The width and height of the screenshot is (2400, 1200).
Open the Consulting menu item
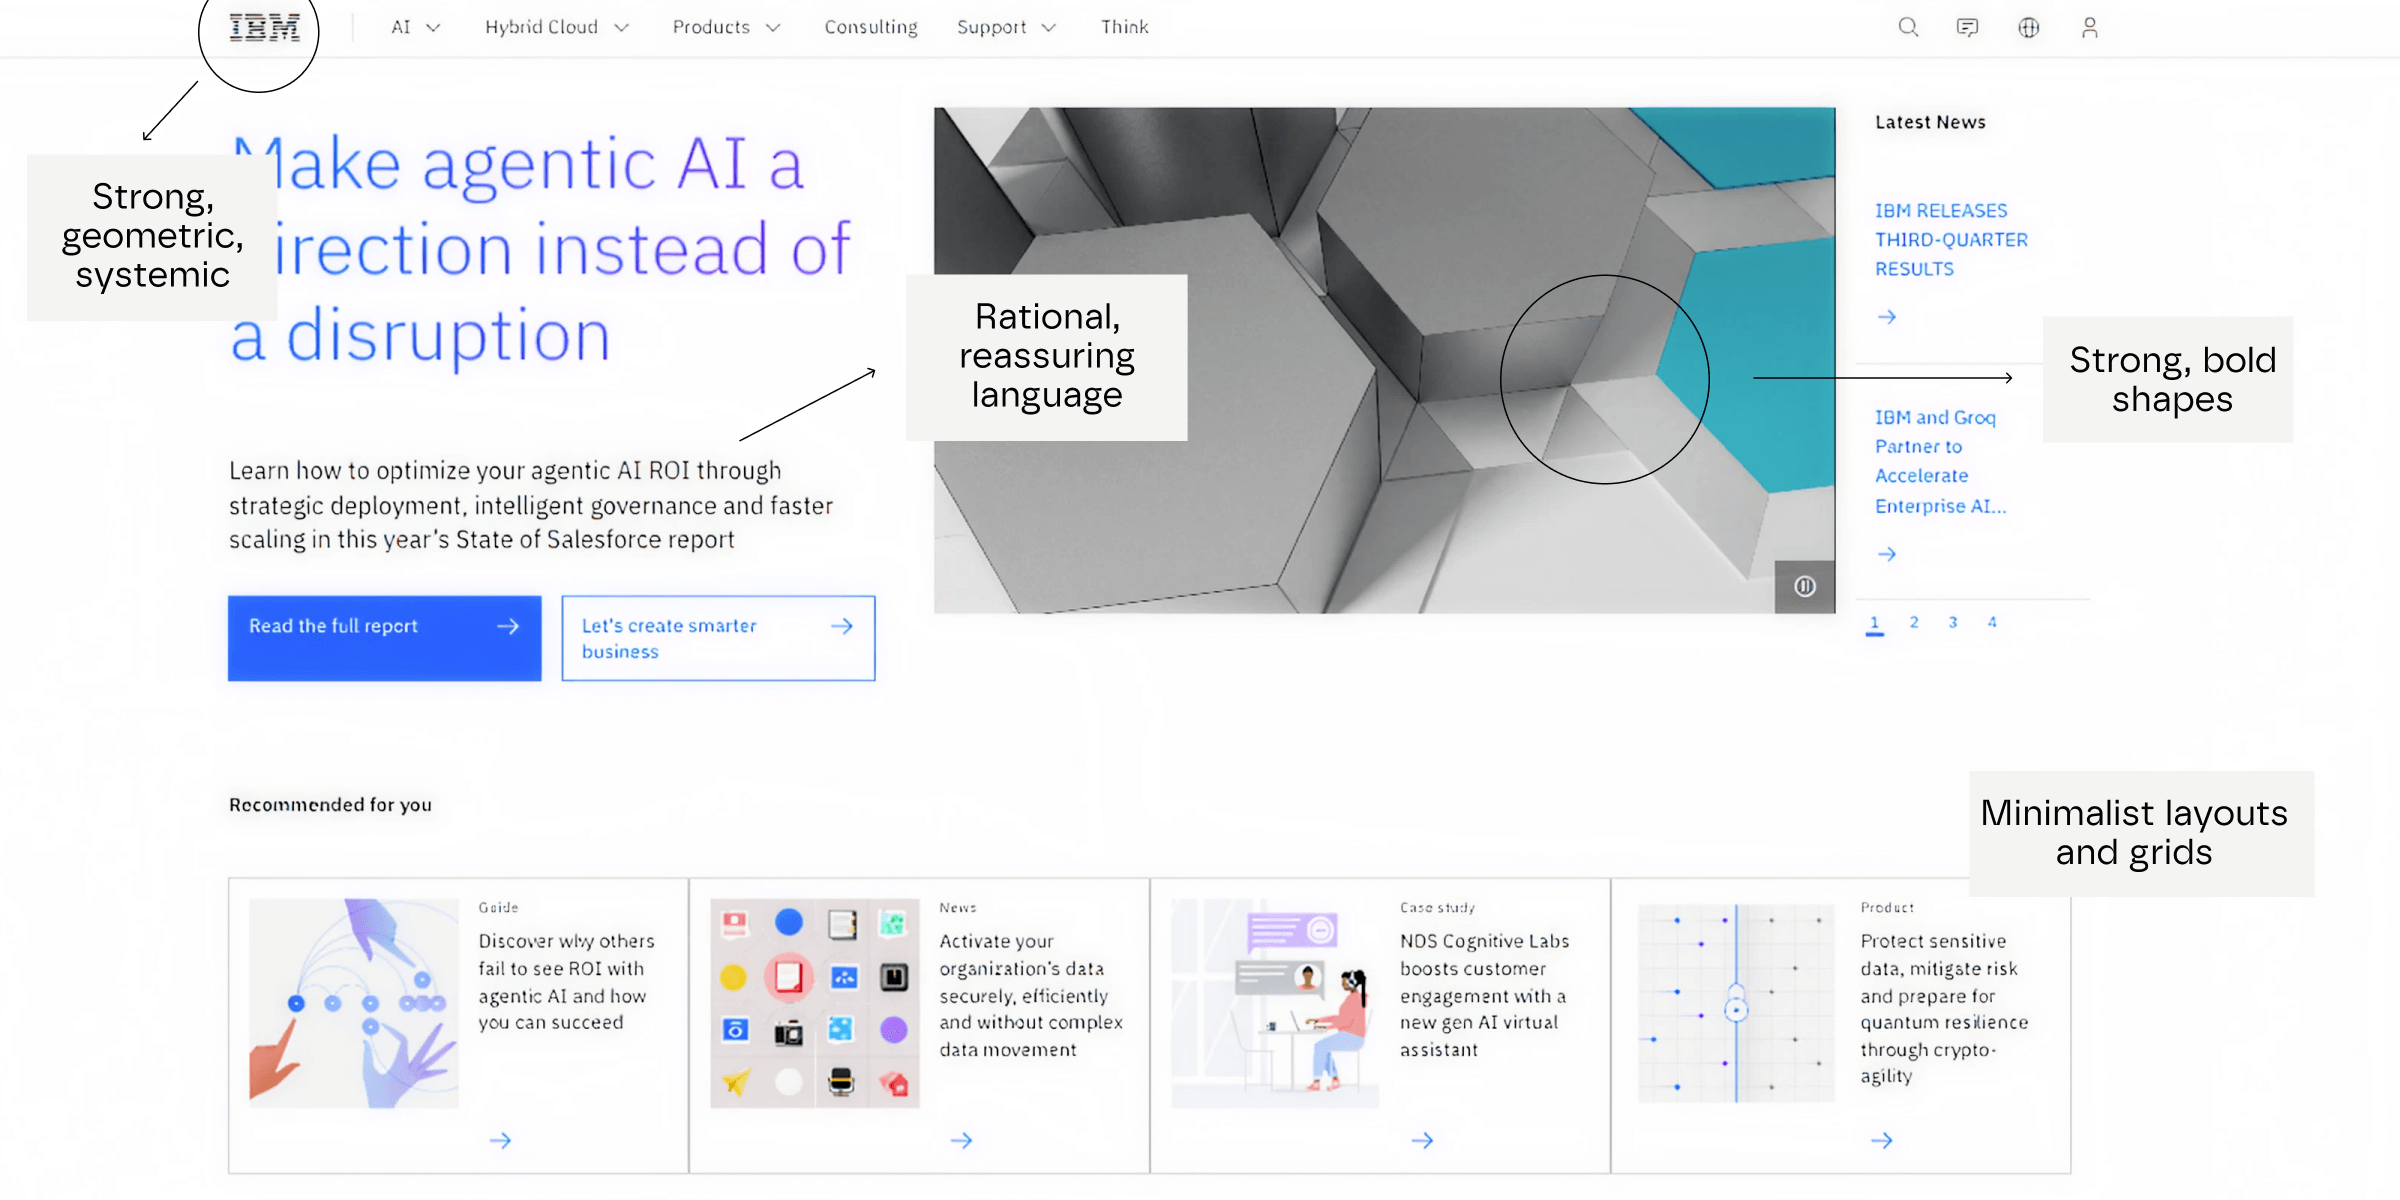point(870,27)
